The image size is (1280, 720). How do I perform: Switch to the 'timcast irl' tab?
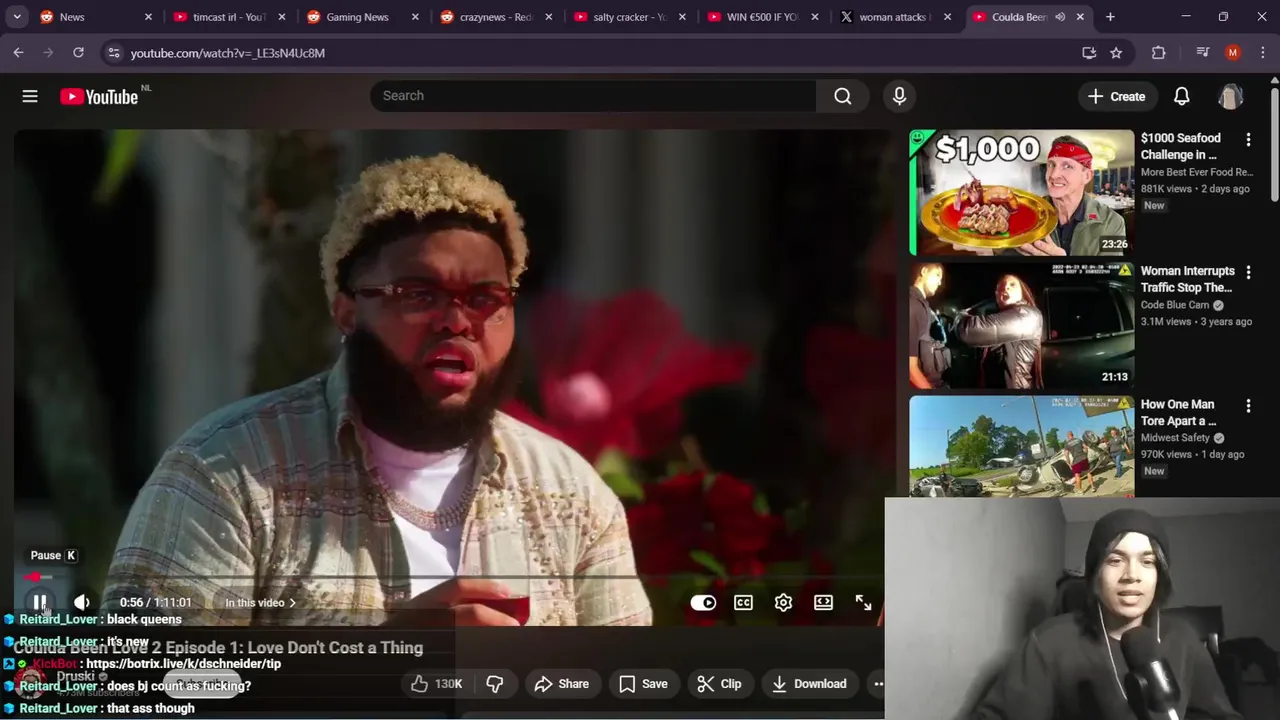228,17
